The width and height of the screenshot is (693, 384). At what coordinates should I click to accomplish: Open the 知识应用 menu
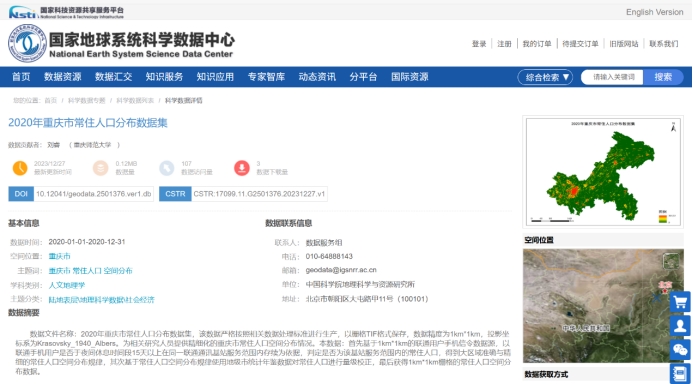point(215,77)
